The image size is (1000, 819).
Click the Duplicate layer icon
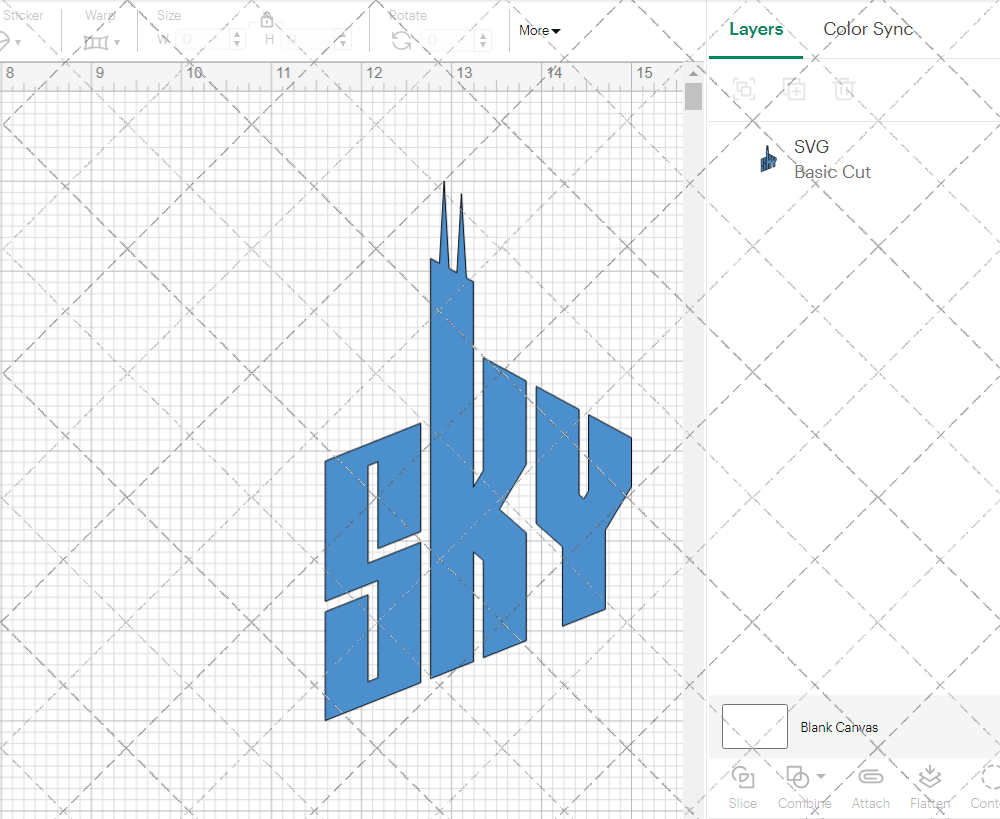coord(794,88)
